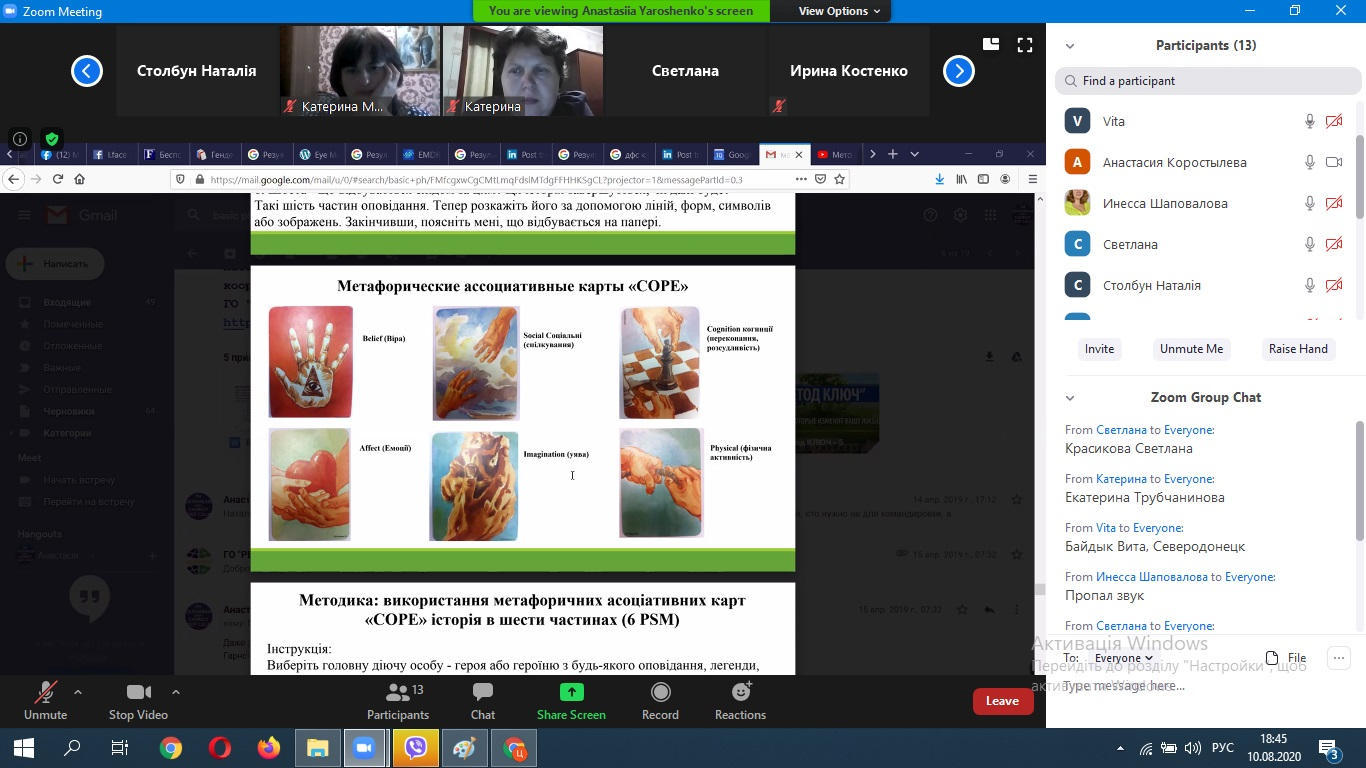
Task: Click the red Leave button
Action: (1002, 701)
